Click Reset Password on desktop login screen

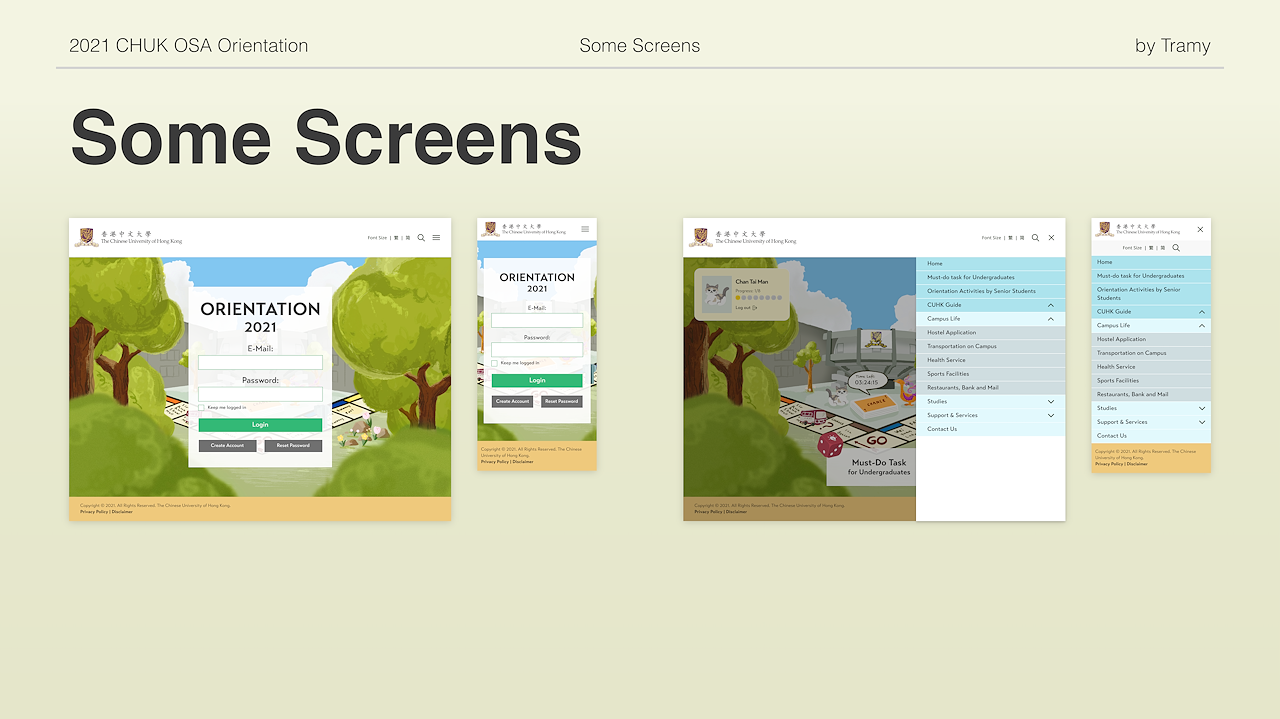293,445
